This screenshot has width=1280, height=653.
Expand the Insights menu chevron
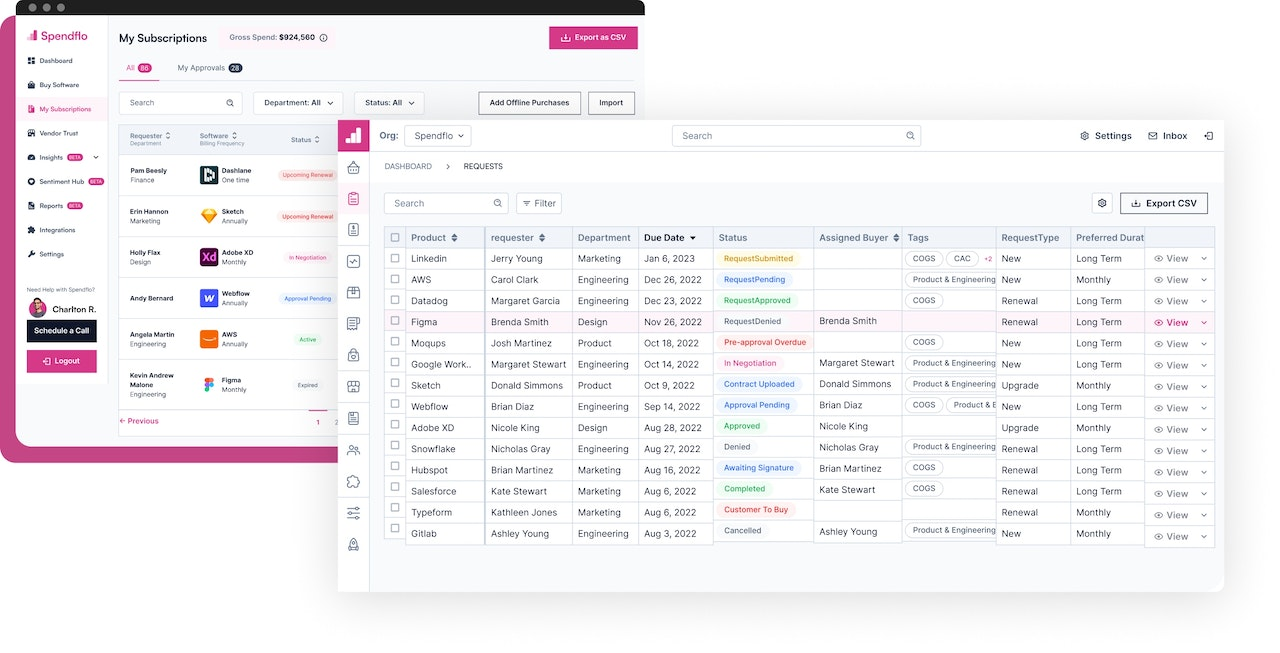point(96,157)
